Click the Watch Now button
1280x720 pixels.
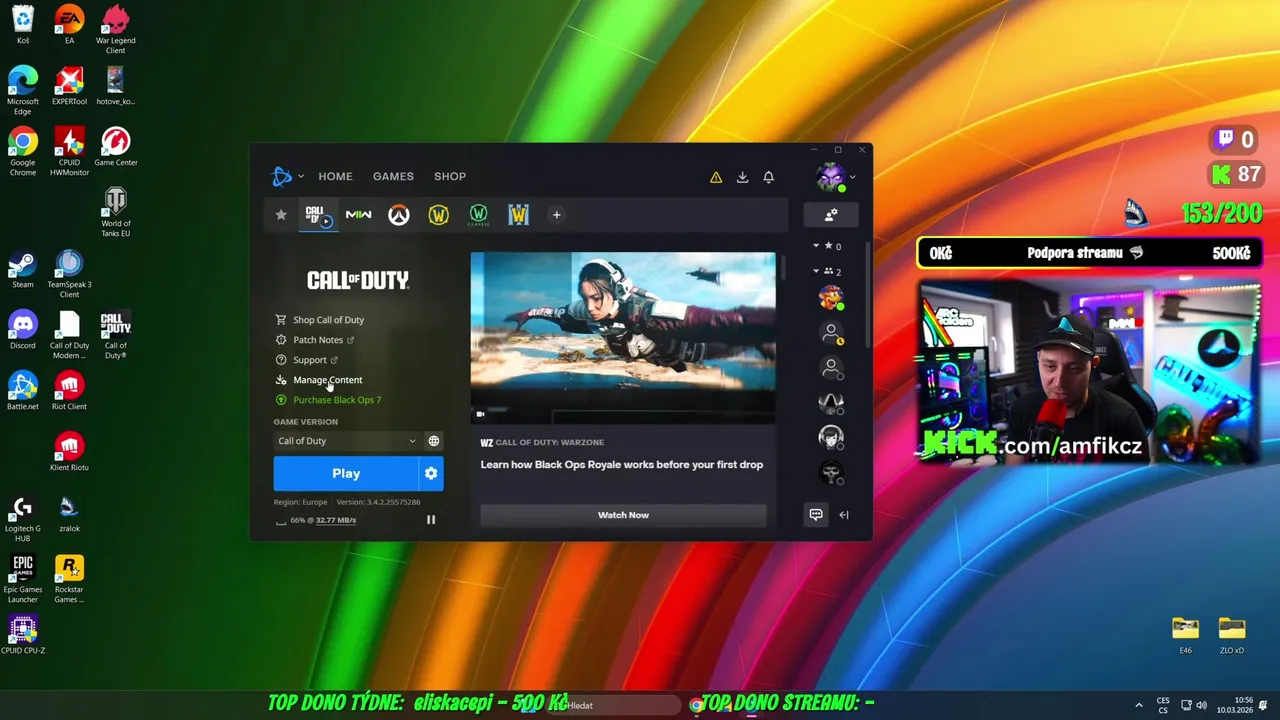coord(623,515)
